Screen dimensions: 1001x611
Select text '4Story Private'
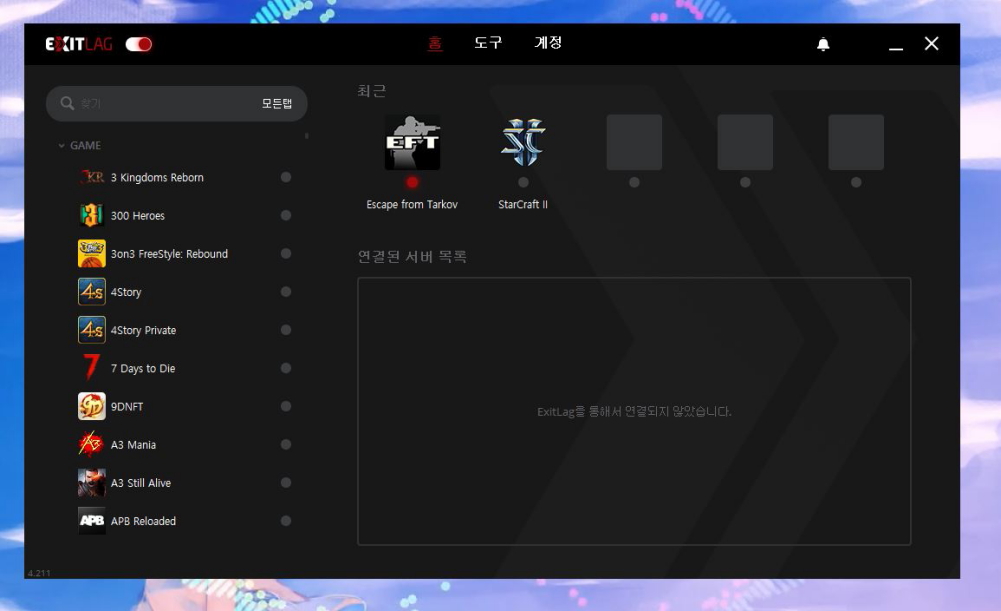tap(143, 330)
